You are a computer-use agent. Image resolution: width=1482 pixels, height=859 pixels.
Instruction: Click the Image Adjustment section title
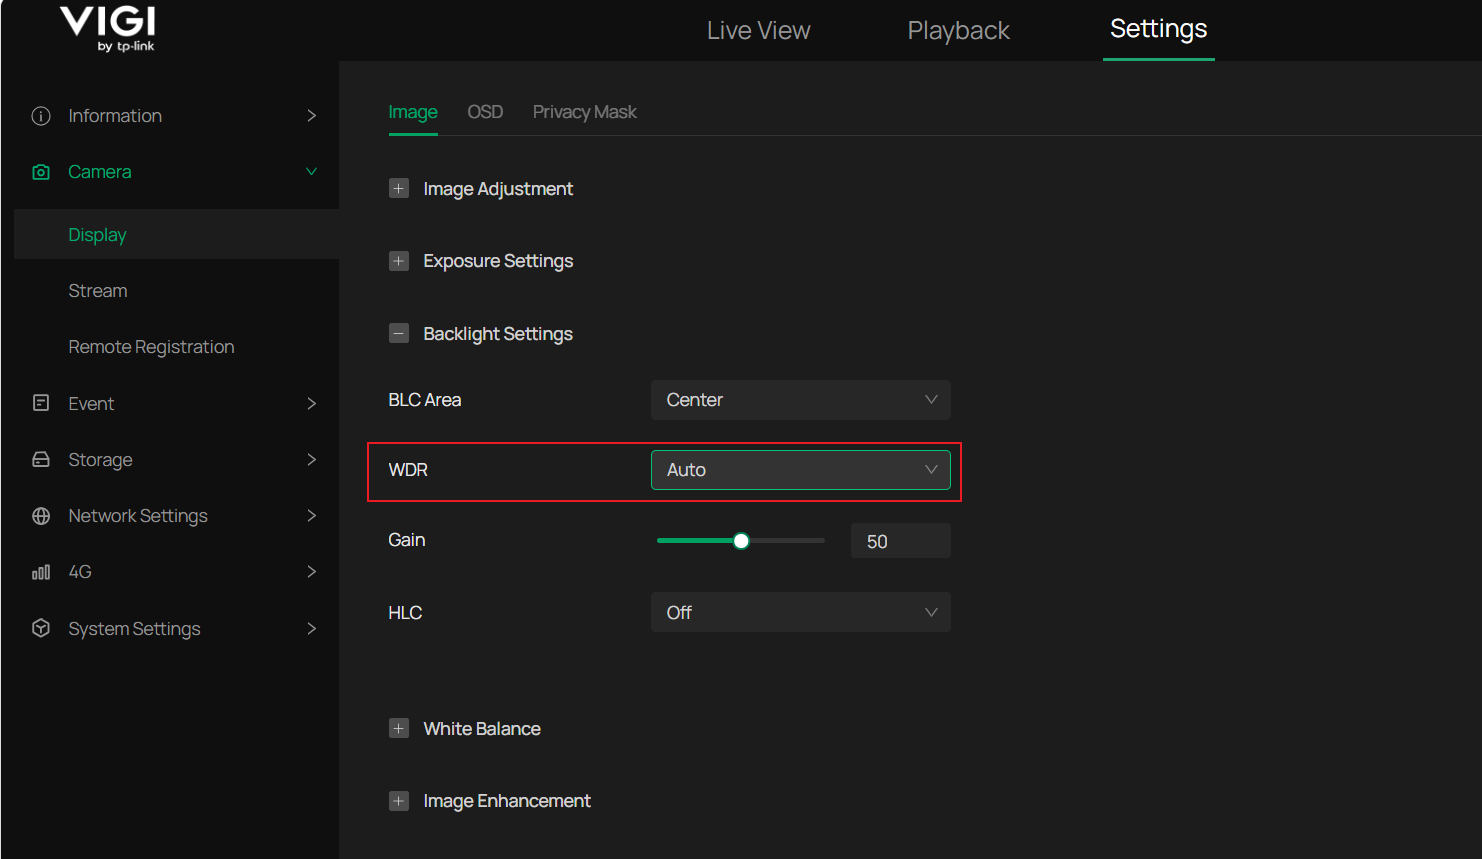coord(498,189)
